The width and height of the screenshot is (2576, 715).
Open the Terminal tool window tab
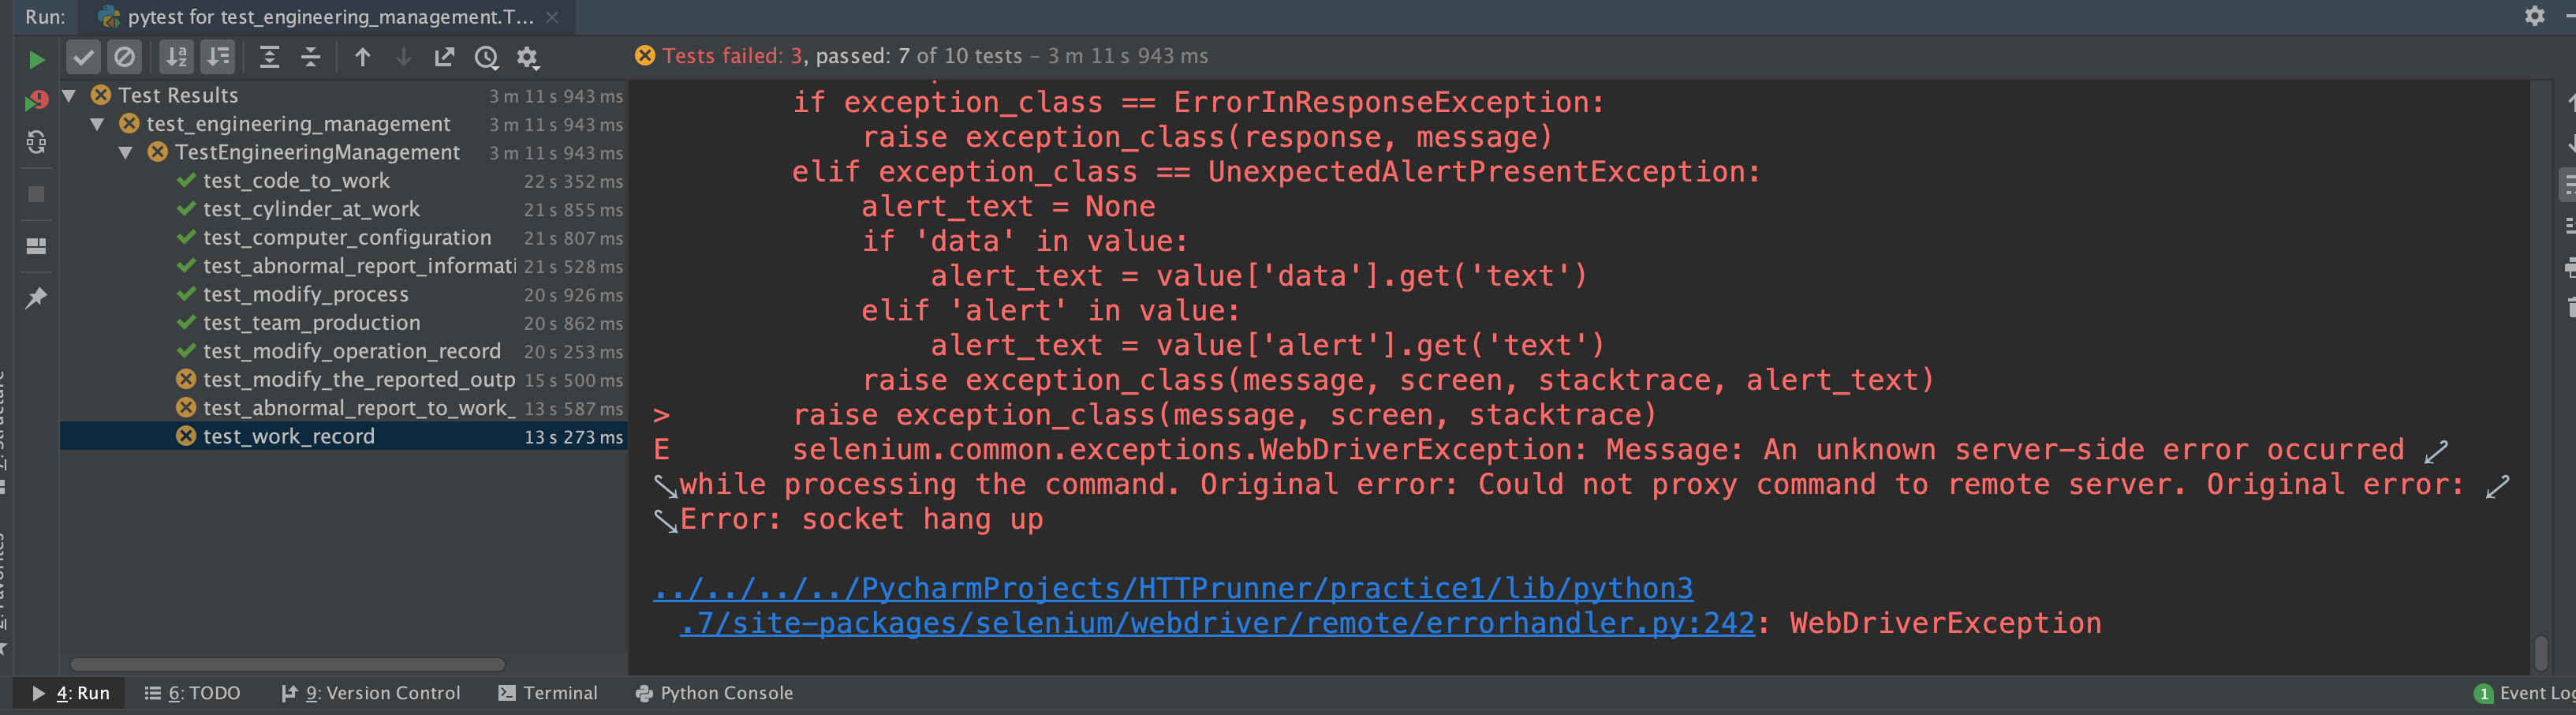548,693
